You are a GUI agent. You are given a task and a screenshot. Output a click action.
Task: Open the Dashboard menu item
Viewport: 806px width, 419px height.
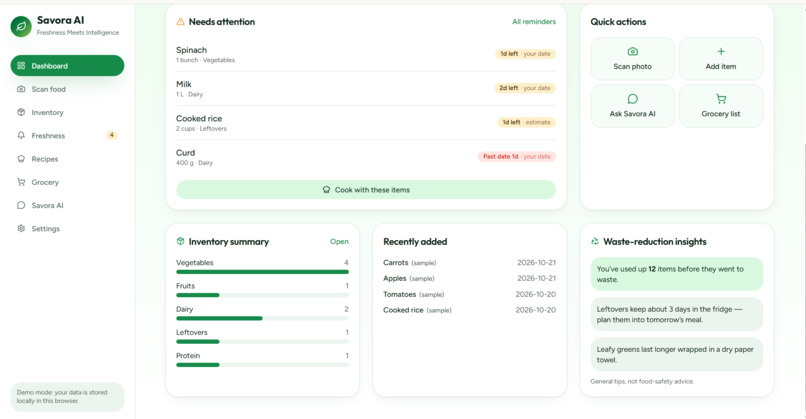pyautogui.click(x=67, y=66)
